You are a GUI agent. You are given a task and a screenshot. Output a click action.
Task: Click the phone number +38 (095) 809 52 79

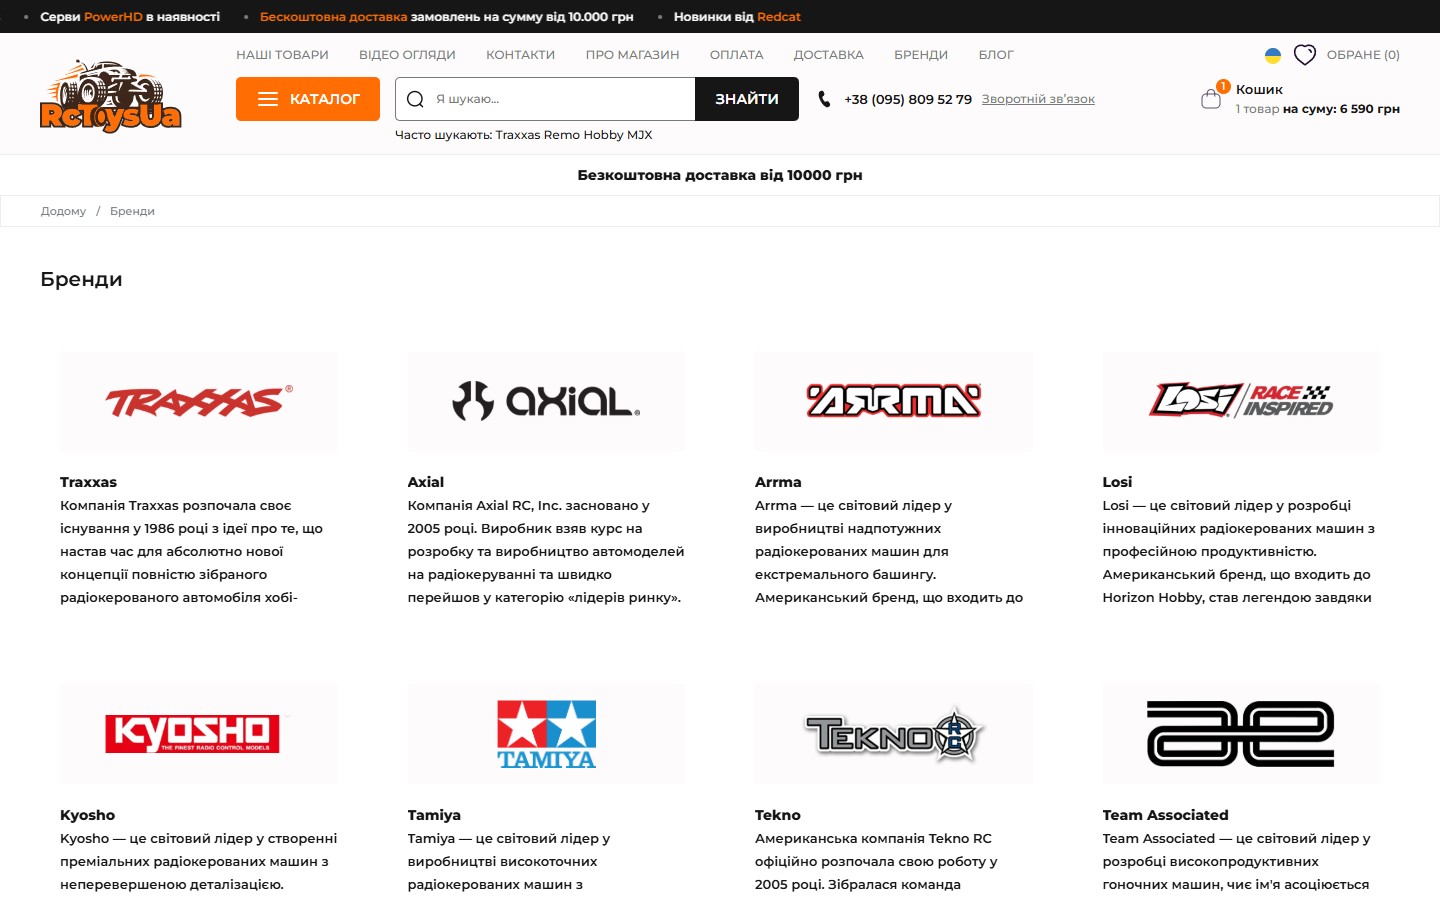point(908,99)
